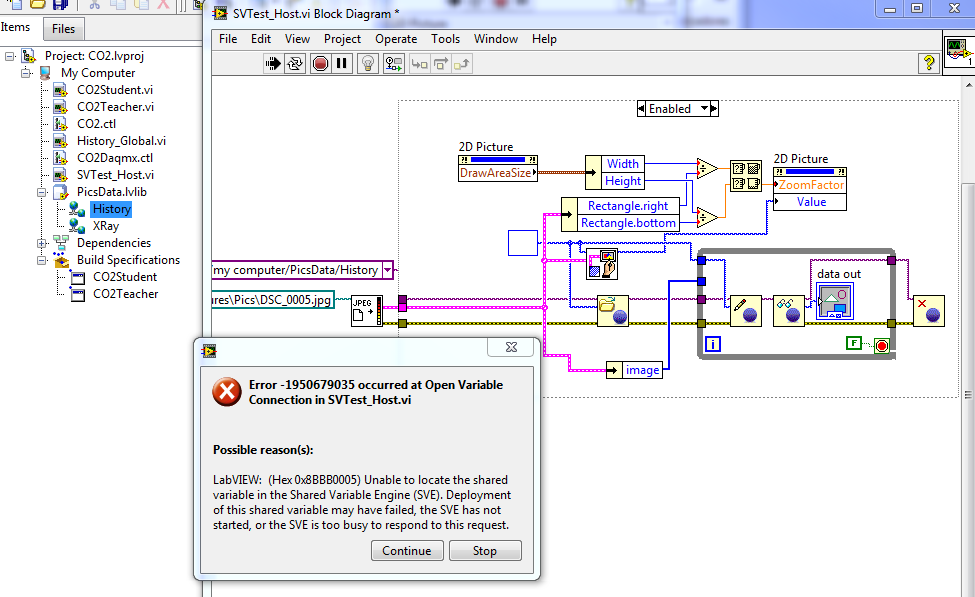Select History_Global.vi in the project tree
975x597 pixels.
(x=121, y=141)
